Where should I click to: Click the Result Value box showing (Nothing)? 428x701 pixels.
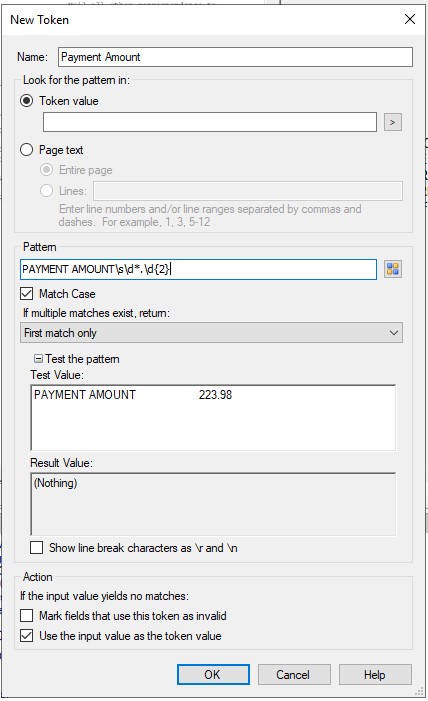coord(213,504)
